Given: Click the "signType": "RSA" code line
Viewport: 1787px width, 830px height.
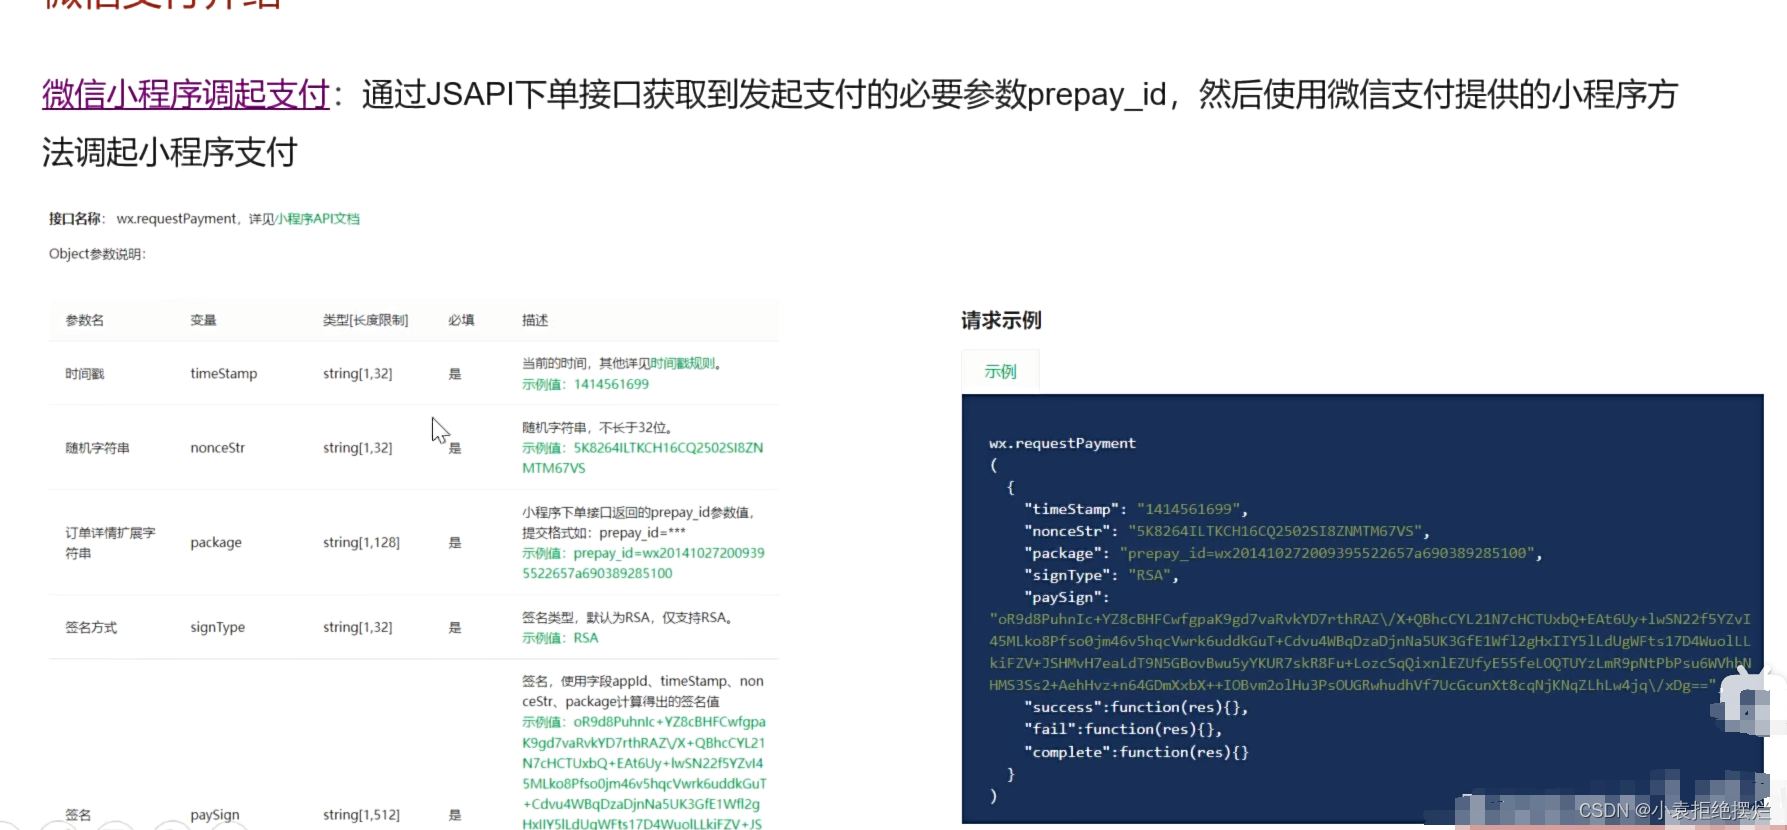Looking at the screenshot, I should (x=1101, y=575).
